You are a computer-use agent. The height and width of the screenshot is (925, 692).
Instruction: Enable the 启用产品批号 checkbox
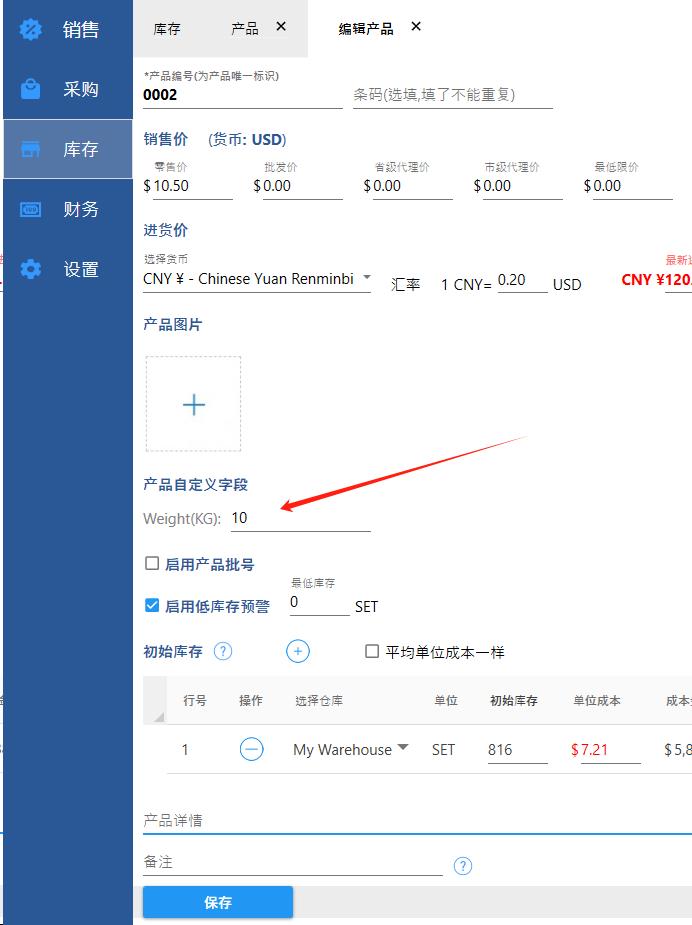(x=152, y=564)
